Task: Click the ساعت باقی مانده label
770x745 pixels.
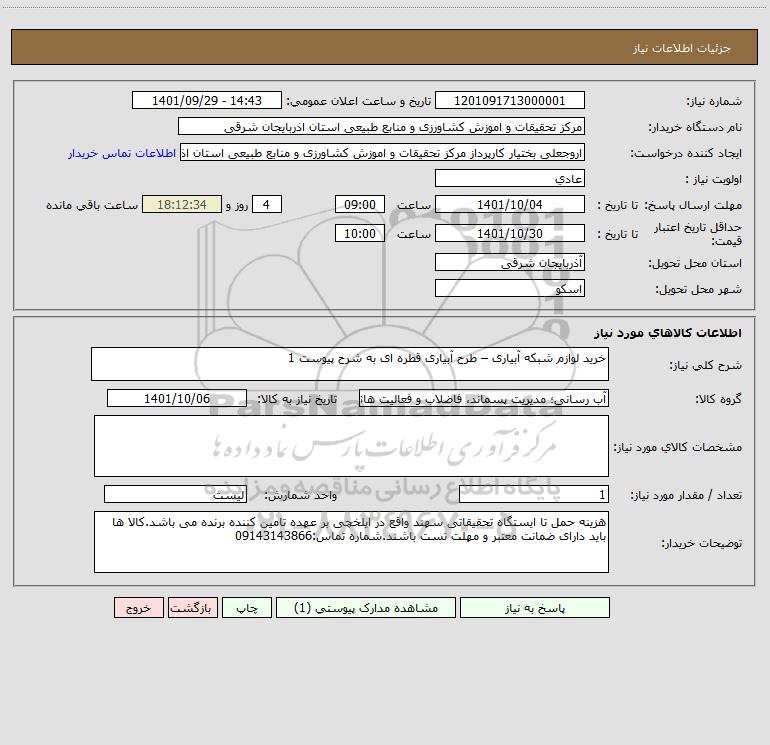Action: pyautogui.click(x=92, y=205)
